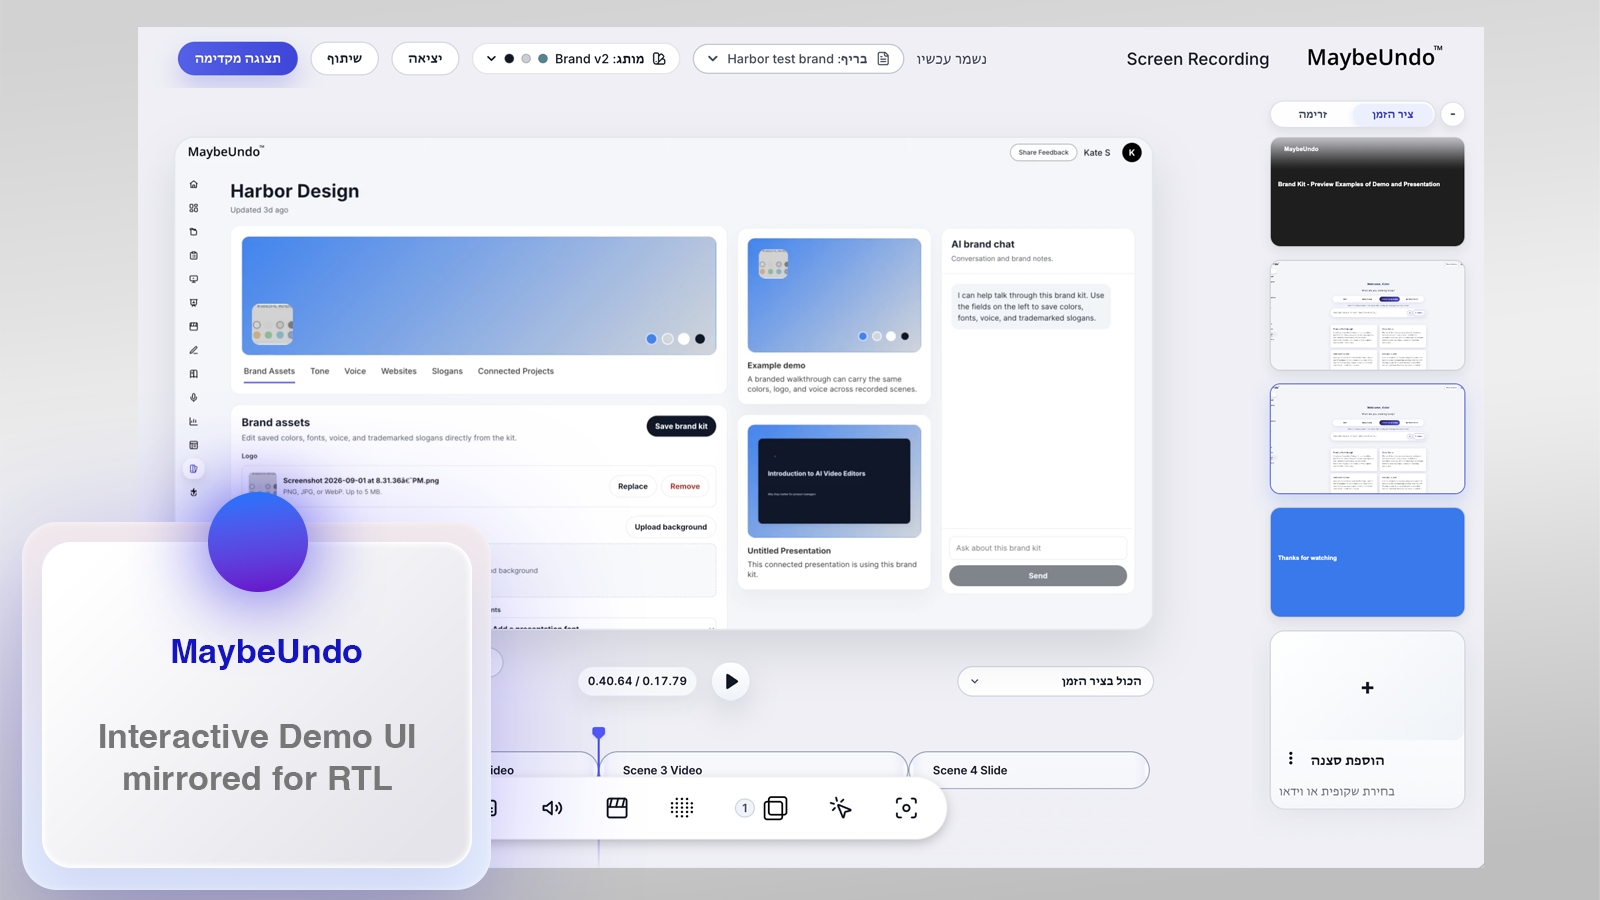1600x900 pixels.
Task: Open the three-dot menu beside הוספת סצנה
Action: point(1291,759)
